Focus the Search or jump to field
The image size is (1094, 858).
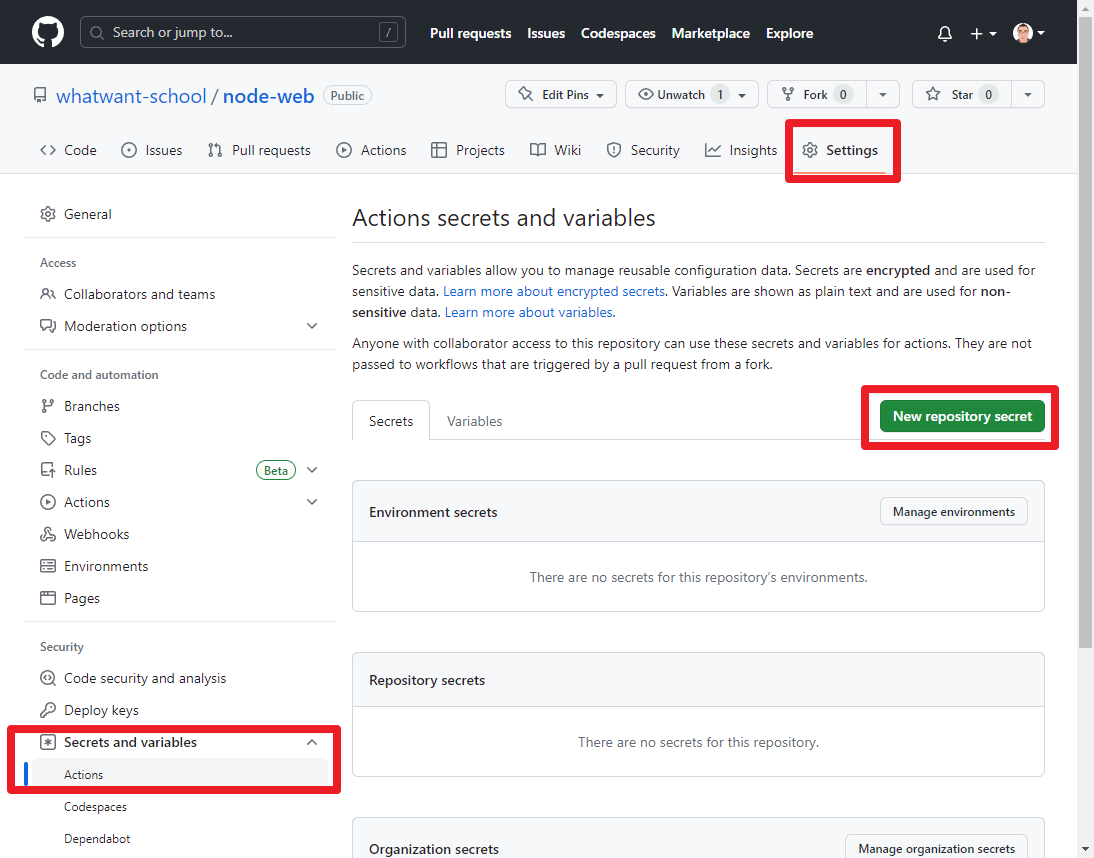243,32
